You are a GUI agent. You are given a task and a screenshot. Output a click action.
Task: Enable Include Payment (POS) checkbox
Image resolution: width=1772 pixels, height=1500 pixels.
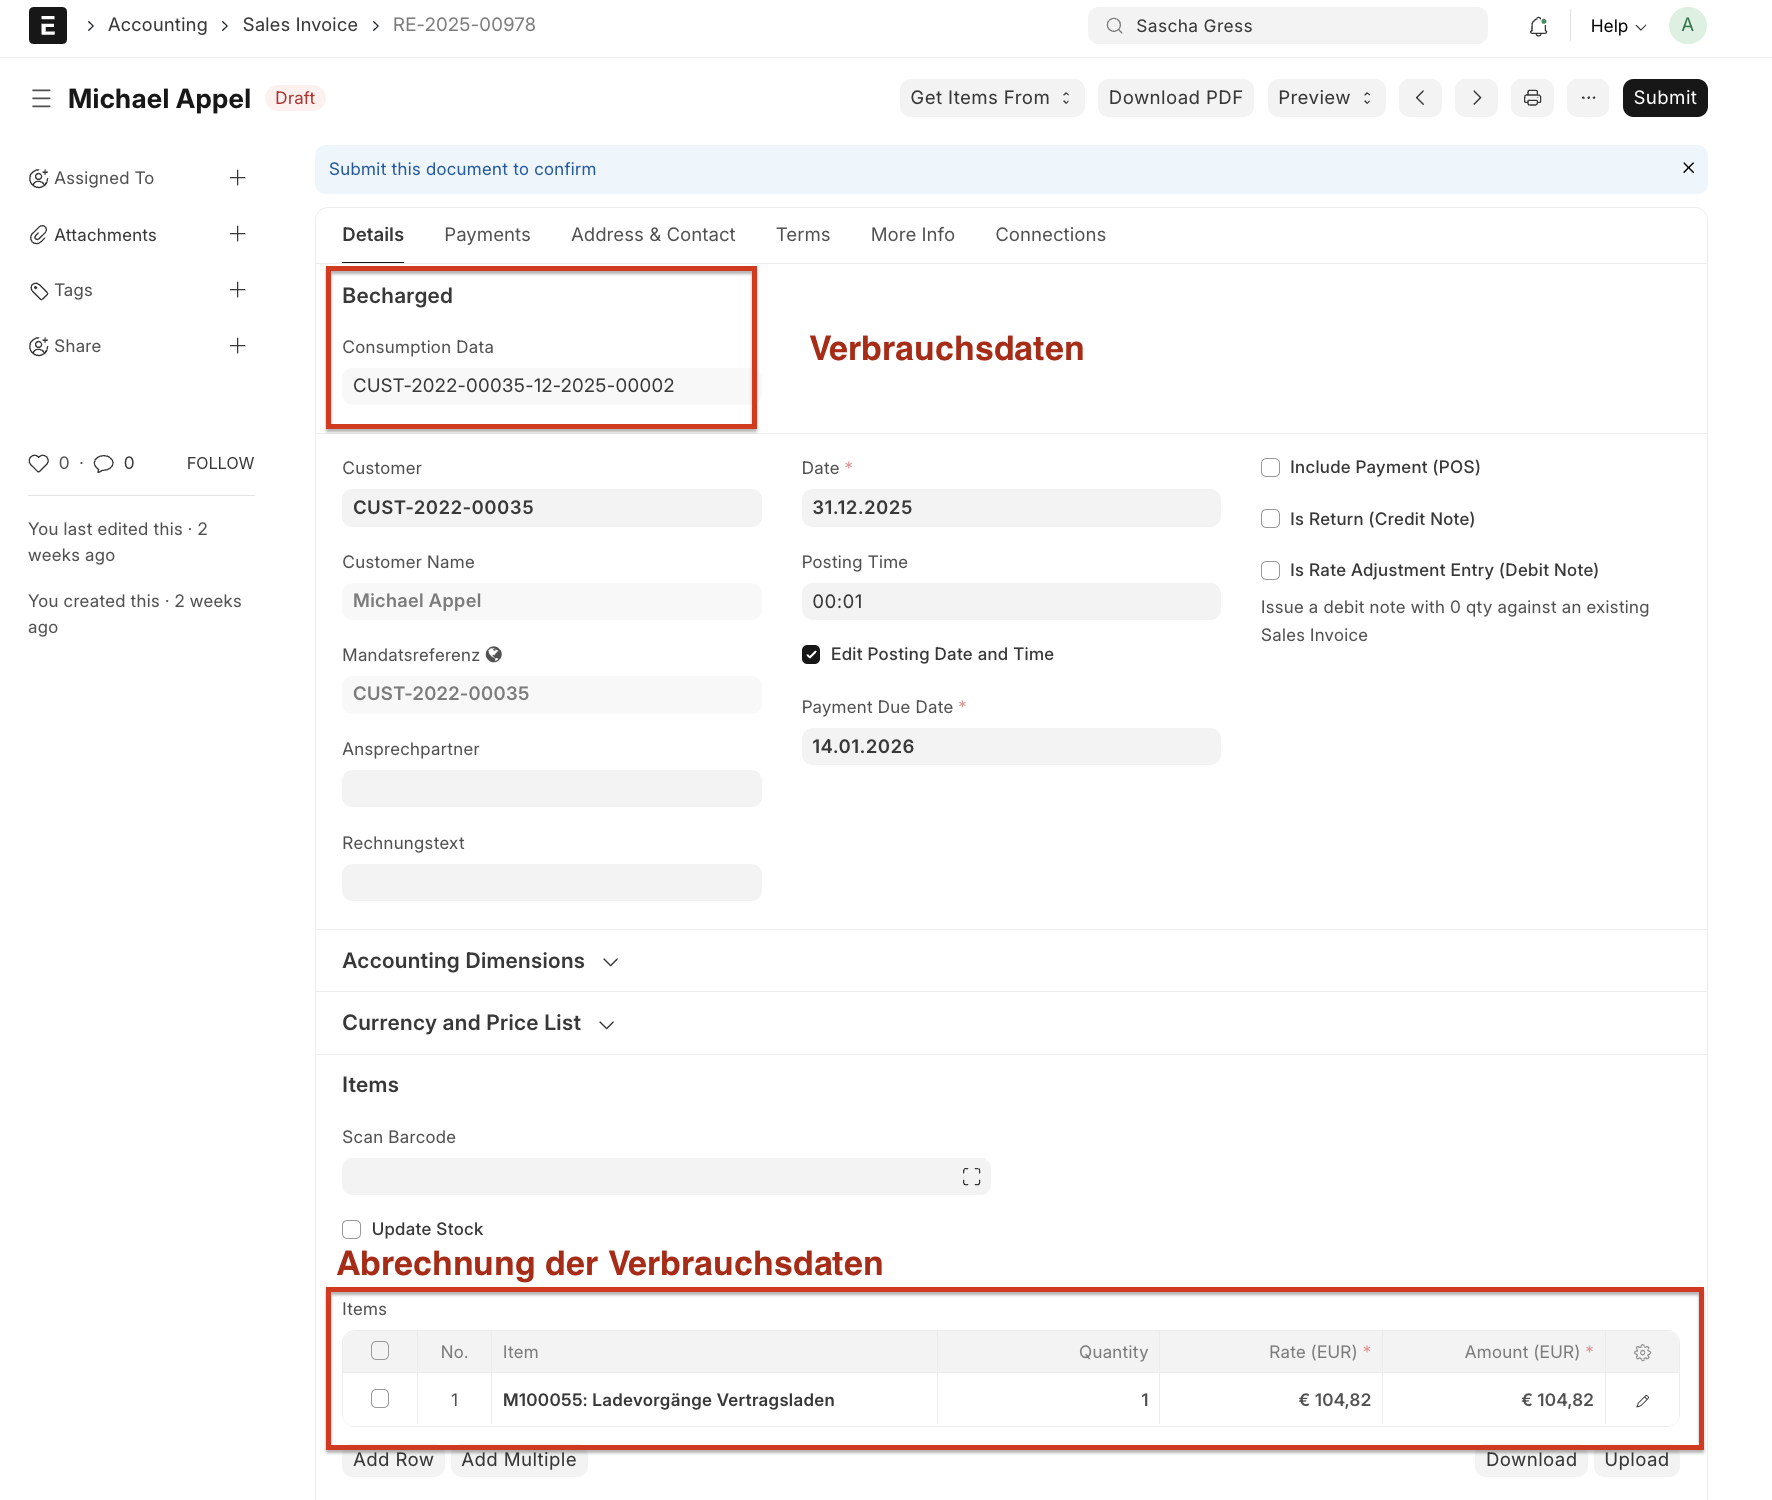1271,467
